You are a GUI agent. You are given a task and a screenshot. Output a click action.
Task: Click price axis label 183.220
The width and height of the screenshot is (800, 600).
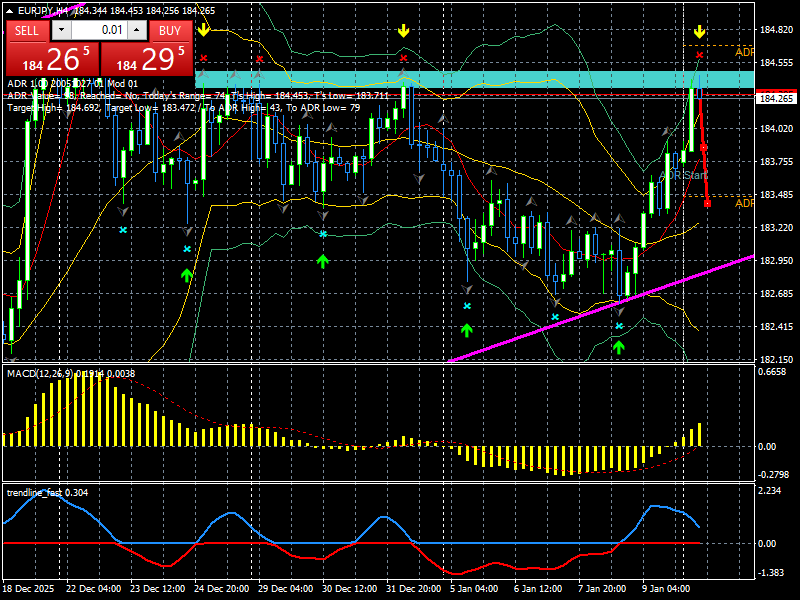click(x=777, y=228)
